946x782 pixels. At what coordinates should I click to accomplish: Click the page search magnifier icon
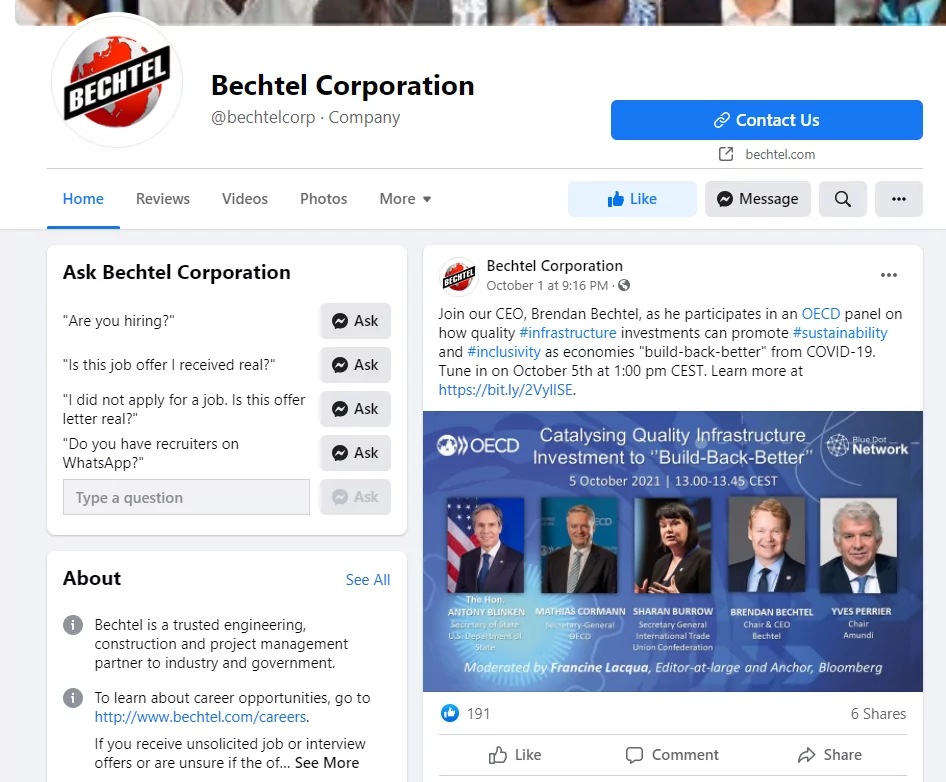pyautogui.click(x=842, y=199)
